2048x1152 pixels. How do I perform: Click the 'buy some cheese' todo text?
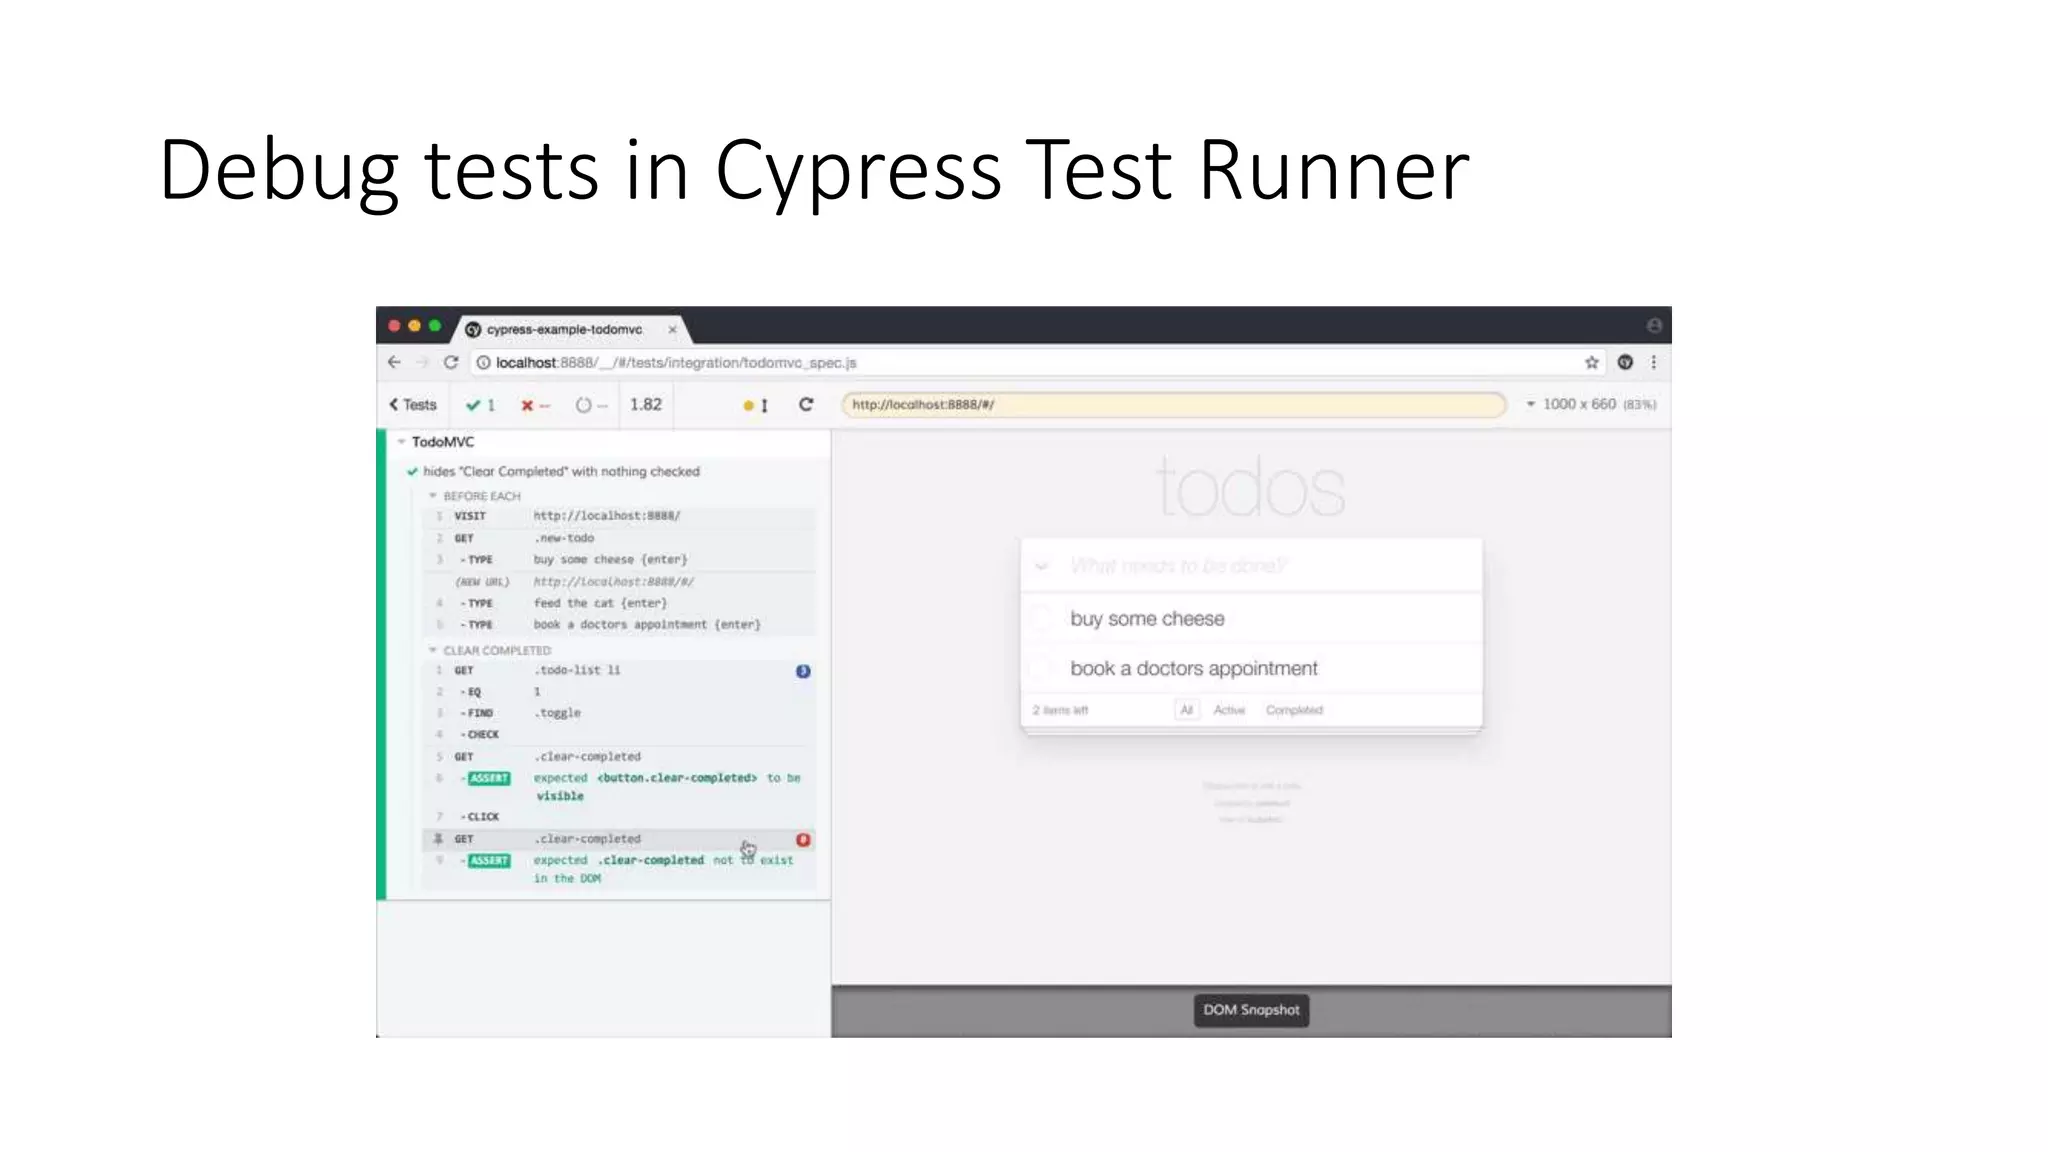click(x=1147, y=618)
